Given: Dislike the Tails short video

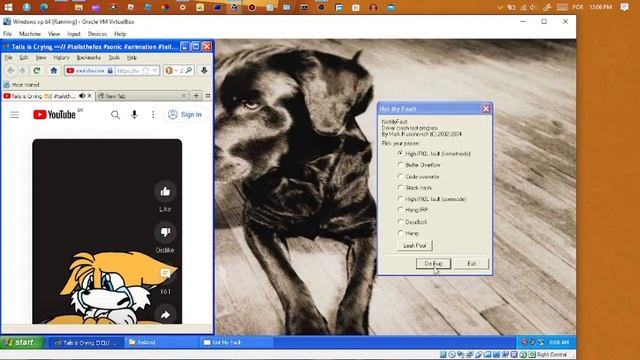Looking at the screenshot, I should pos(165,232).
